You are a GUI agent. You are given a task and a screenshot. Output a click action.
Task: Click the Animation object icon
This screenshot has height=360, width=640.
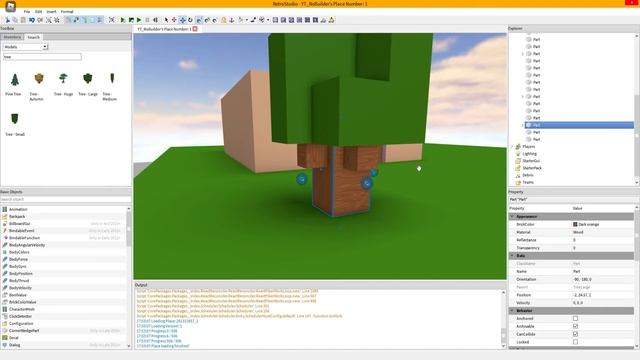click(x=5, y=209)
